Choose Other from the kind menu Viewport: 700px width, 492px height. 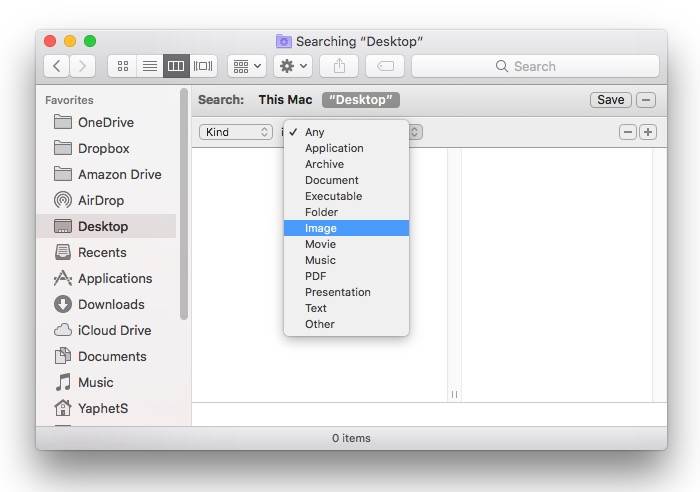pyautogui.click(x=346, y=324)
